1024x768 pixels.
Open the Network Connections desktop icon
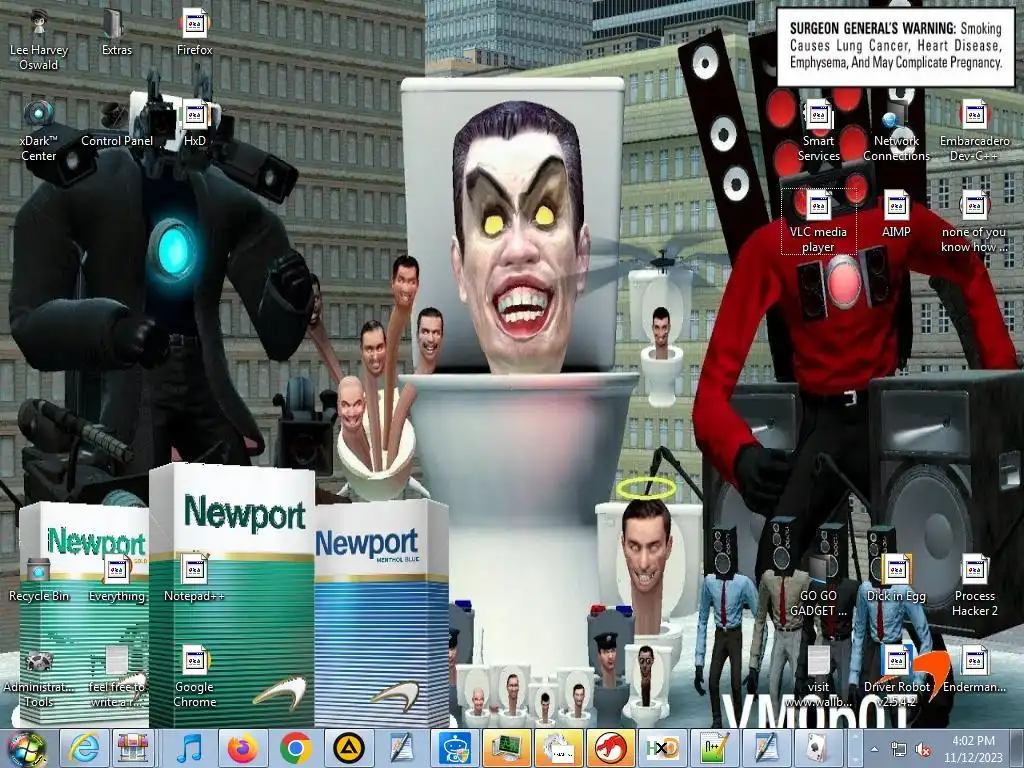(896, 130)
